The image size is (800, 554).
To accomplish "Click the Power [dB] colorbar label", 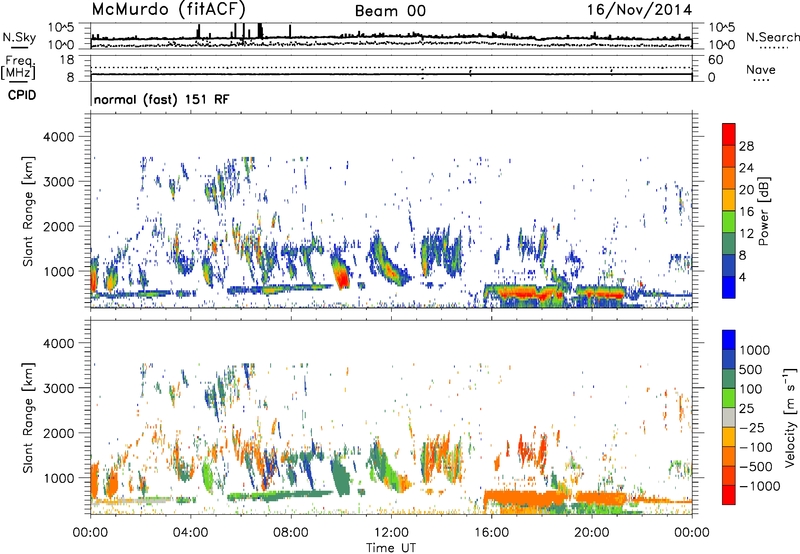I will pyautogui.click(x=763, y=211).
